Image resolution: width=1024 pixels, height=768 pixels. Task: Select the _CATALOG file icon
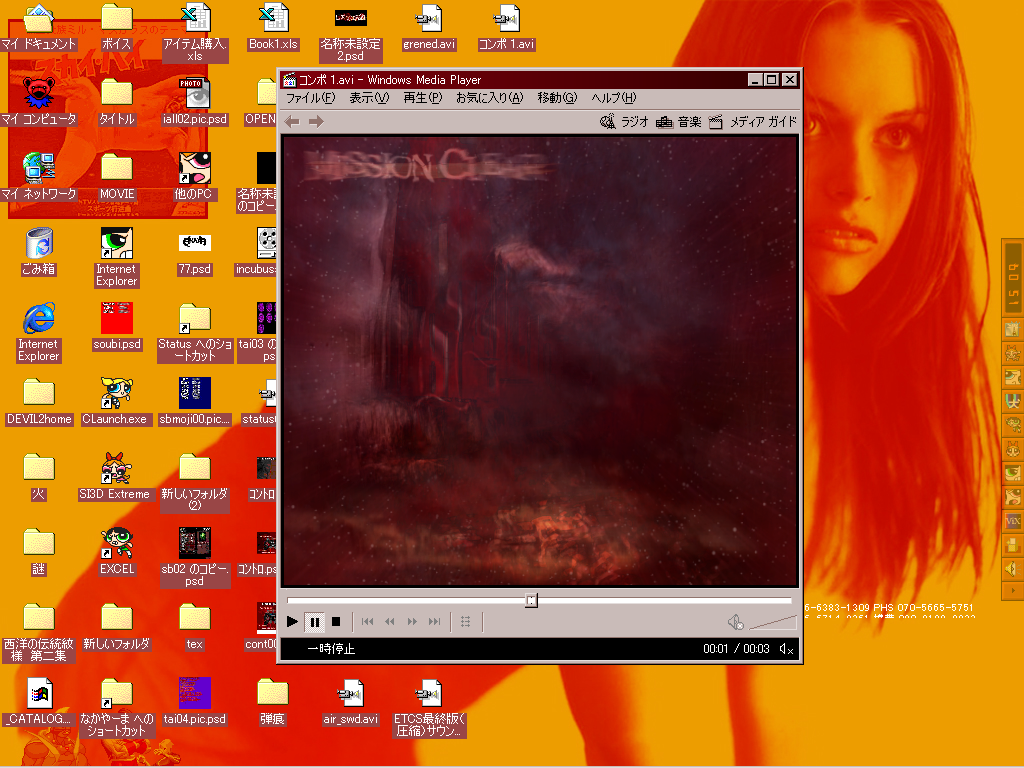coord(39,703)
